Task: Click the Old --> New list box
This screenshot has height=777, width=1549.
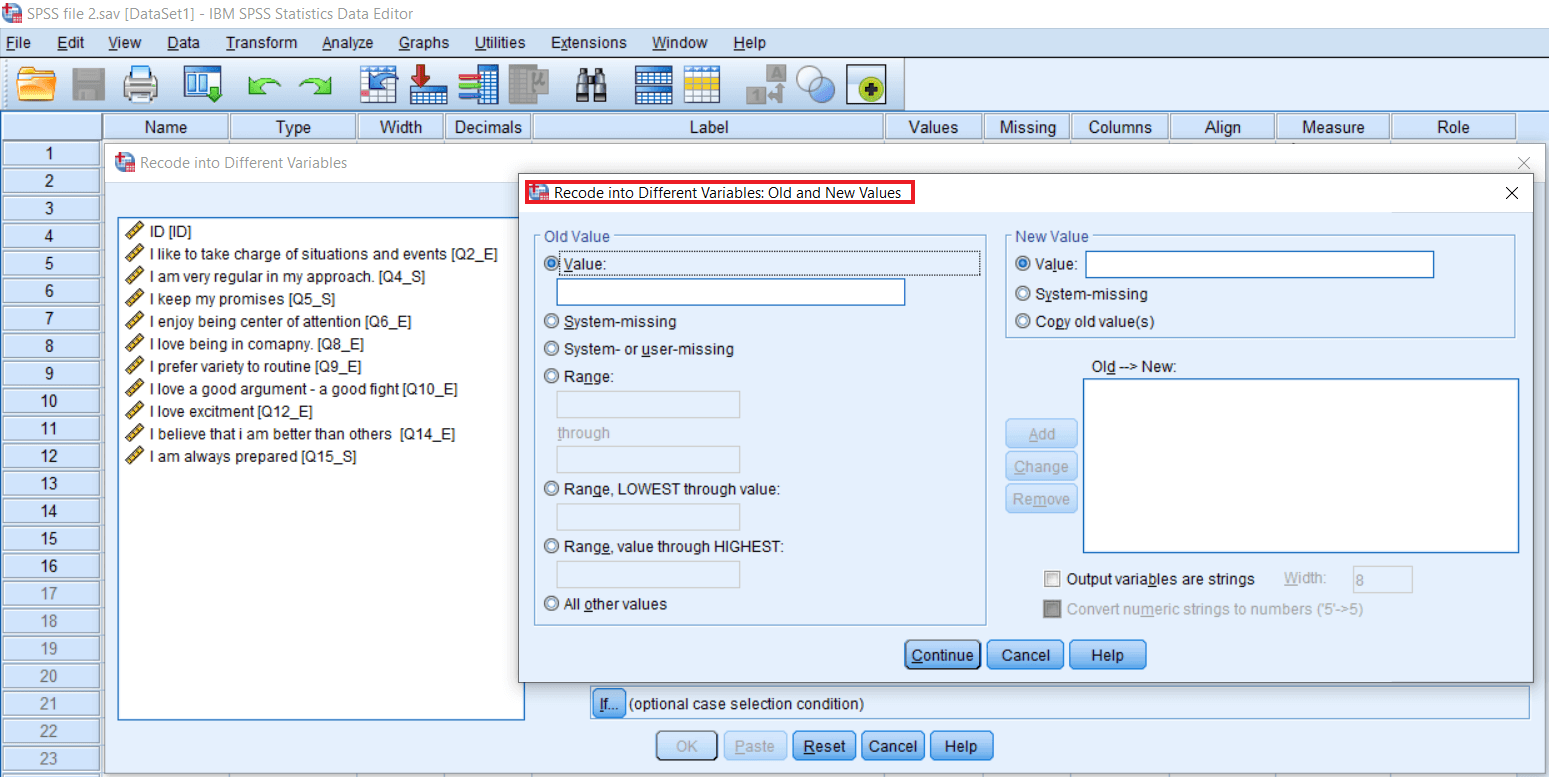Action: (1301, 466)
